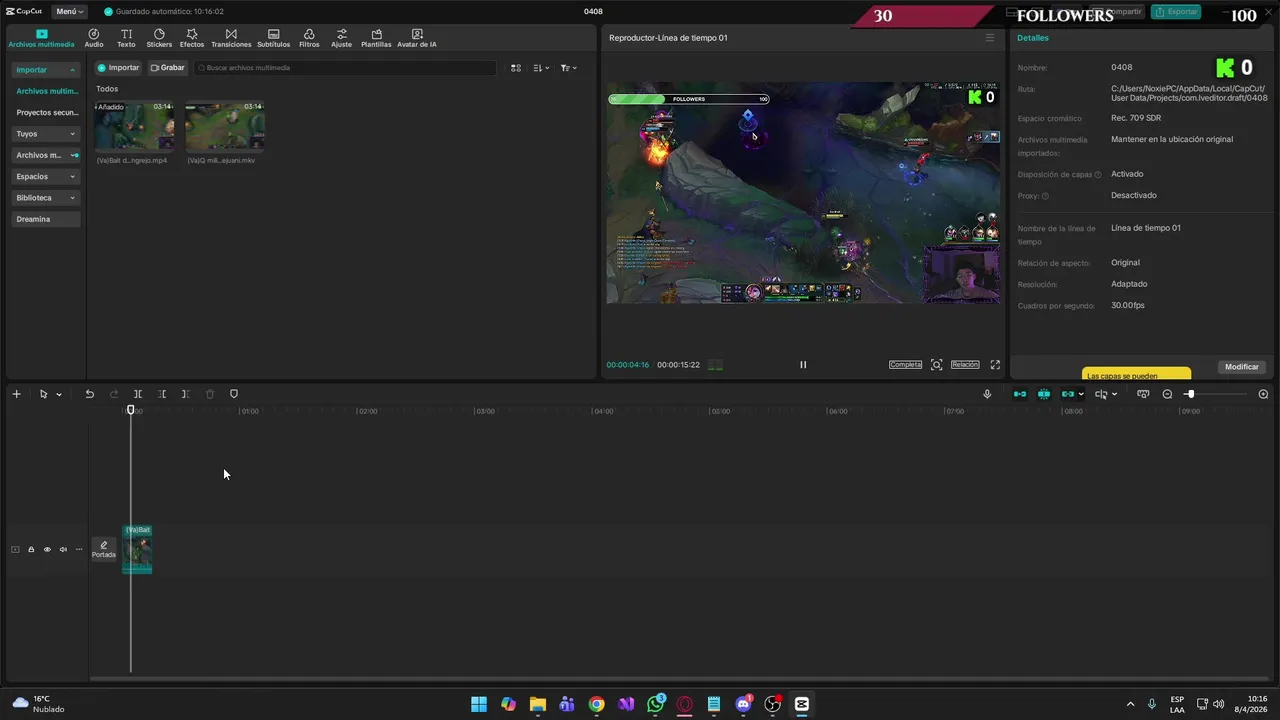Open the Avatar de IA panel
This screenshot has width=1280, height=720.
click(x=417, y=38)
